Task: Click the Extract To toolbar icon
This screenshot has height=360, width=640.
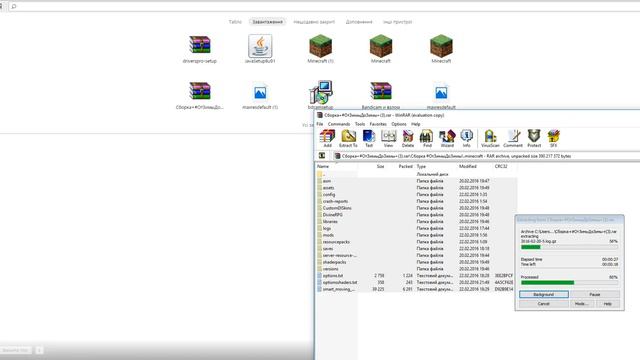Action: coord(348,138)
